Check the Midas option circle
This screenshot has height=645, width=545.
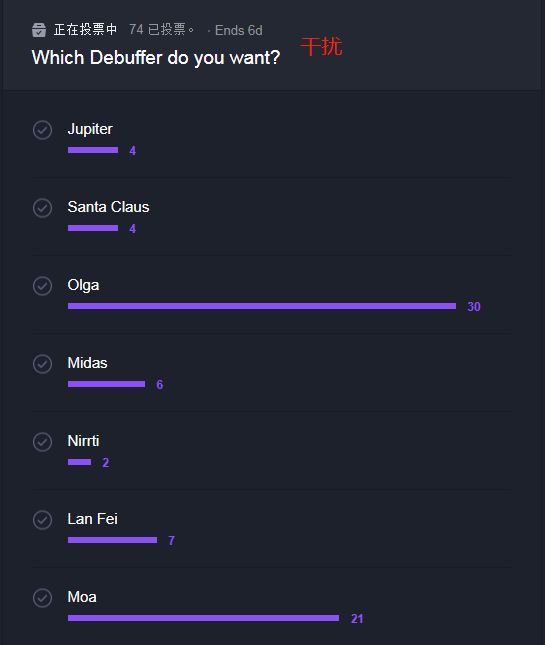click(x=42, y=364)
